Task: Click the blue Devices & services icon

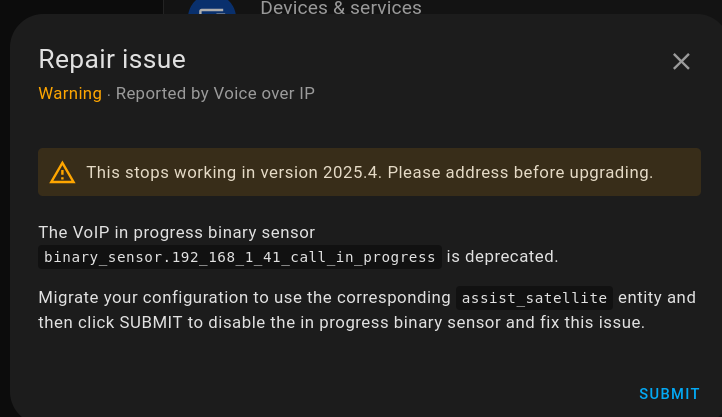Action: (x=211, y=10)
